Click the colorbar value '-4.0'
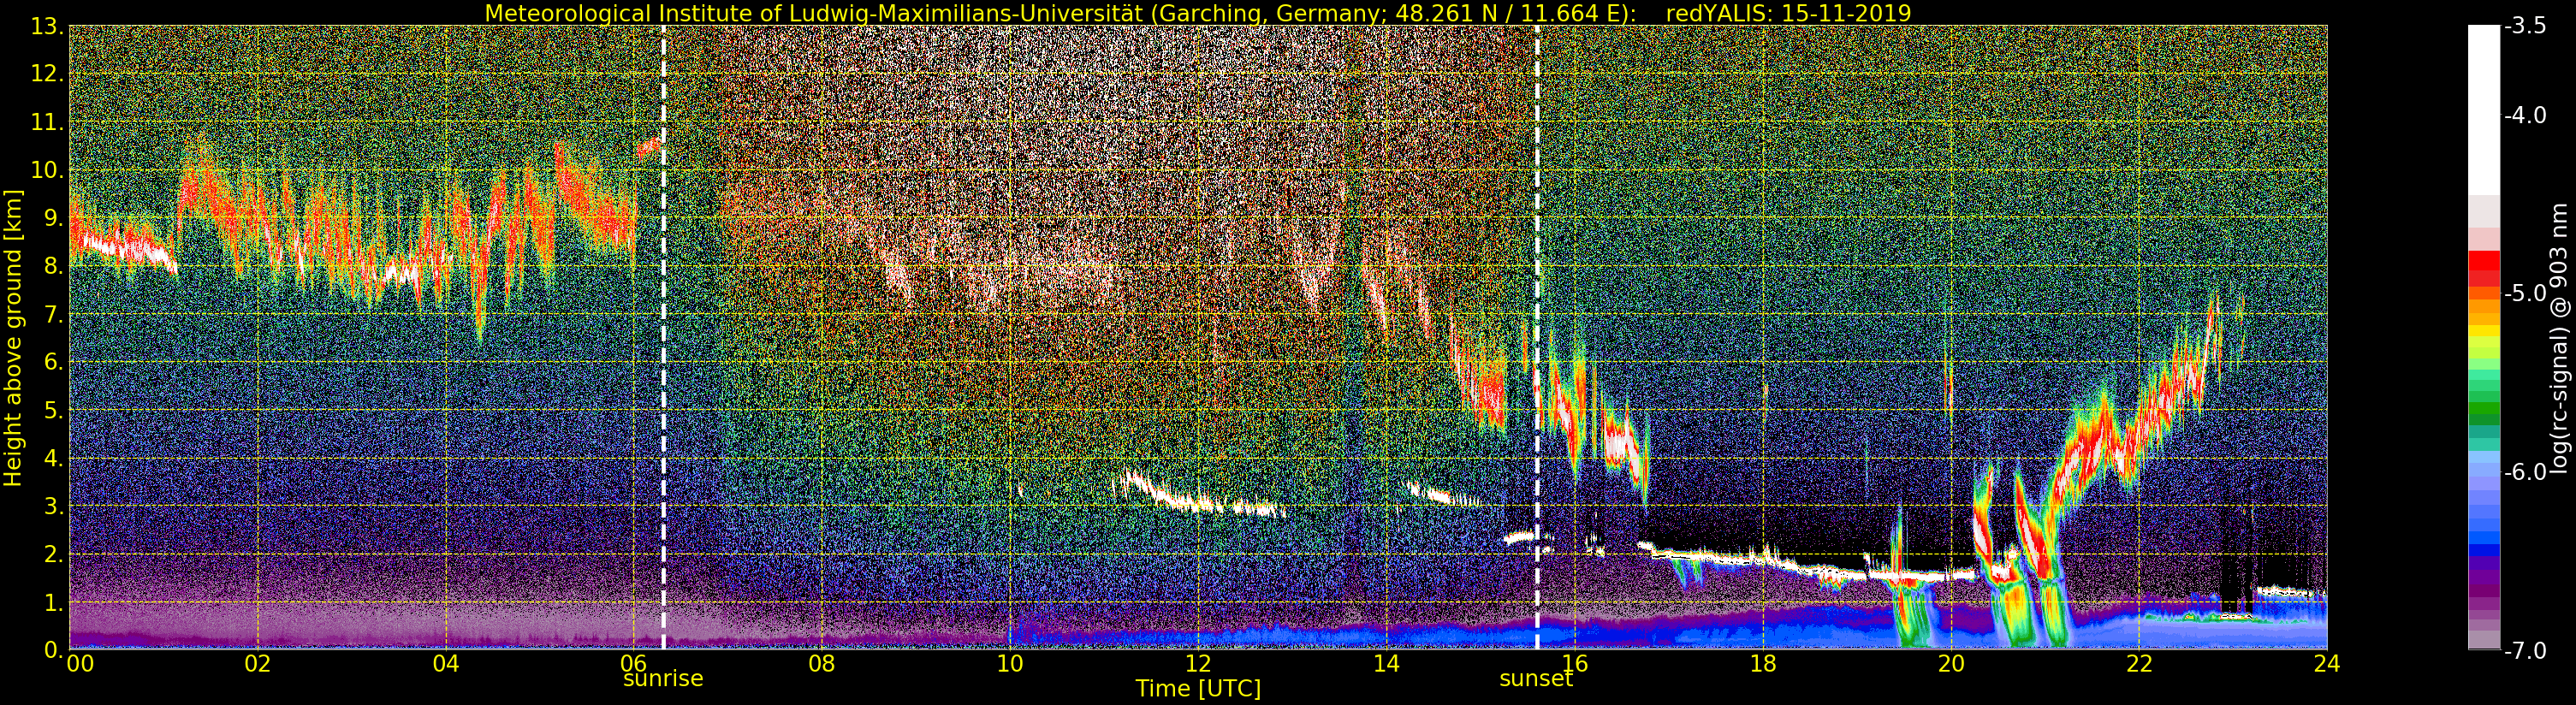The height and width of the screenshot is (705, 2576). (x=2525, y=116)
